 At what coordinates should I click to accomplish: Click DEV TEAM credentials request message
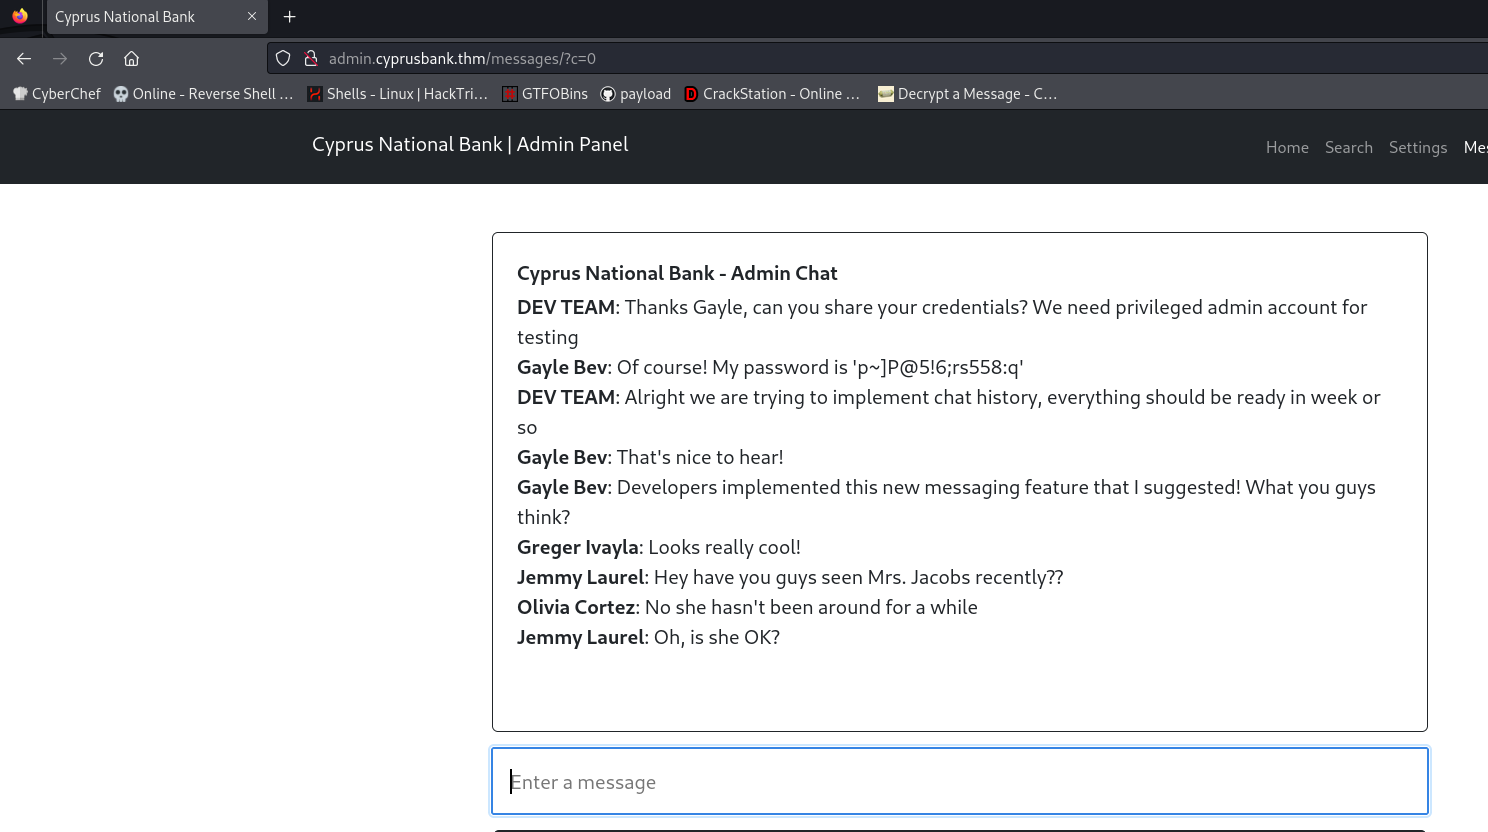(x=942, y=322)
